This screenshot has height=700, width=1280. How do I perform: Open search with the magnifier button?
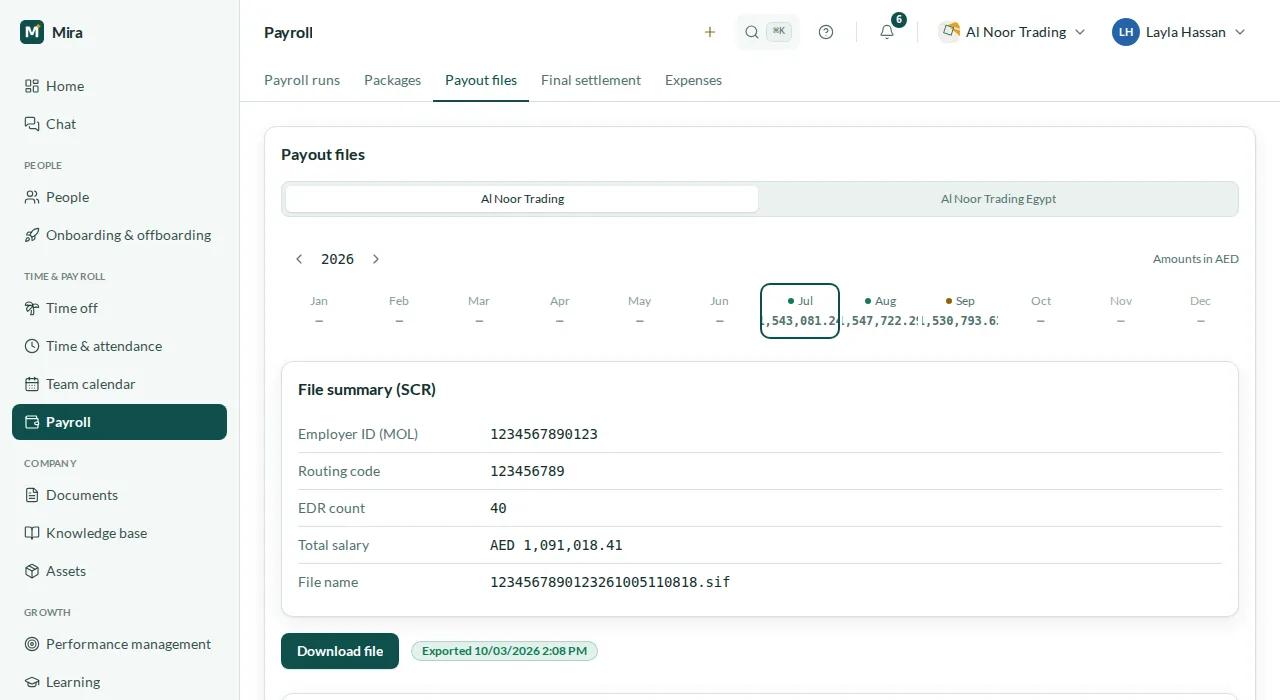point(768,32)
